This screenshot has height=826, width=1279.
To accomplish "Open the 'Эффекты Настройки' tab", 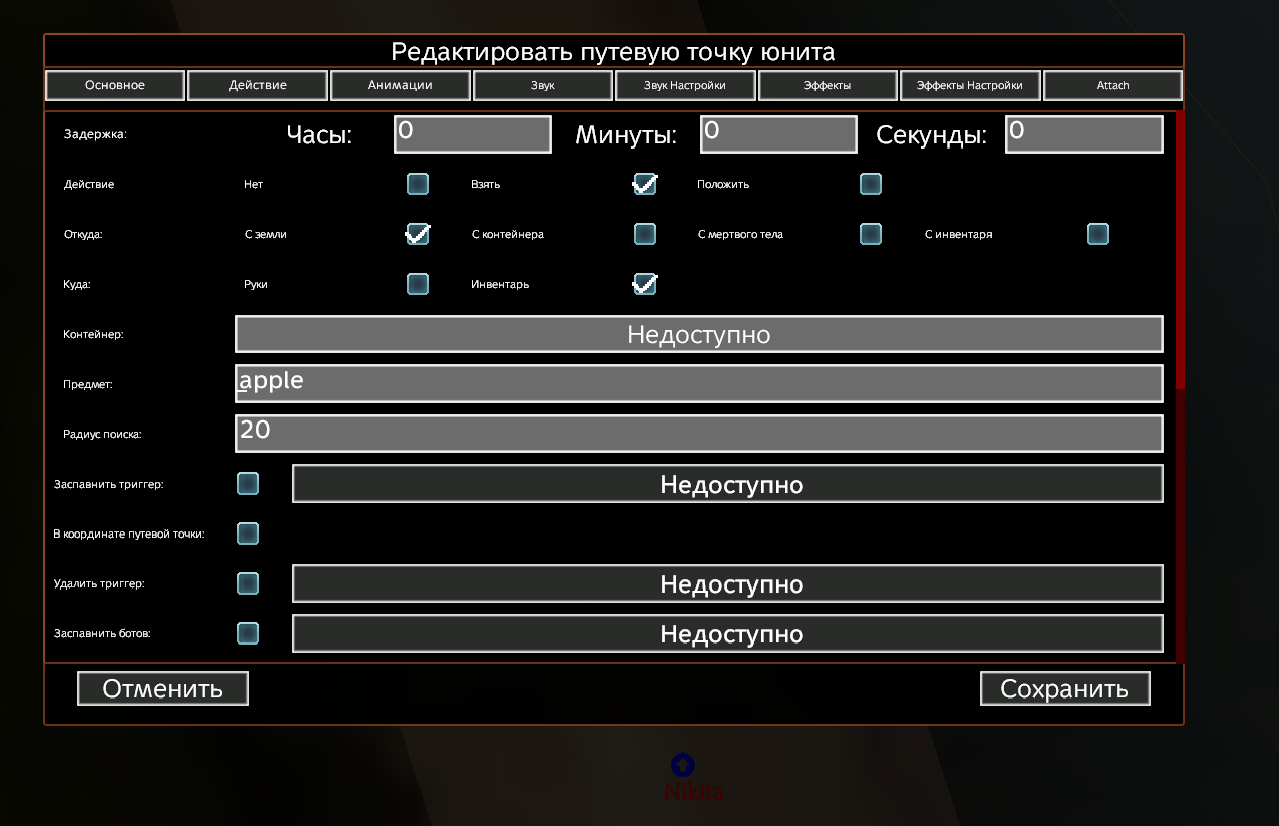I will point(970,85).
